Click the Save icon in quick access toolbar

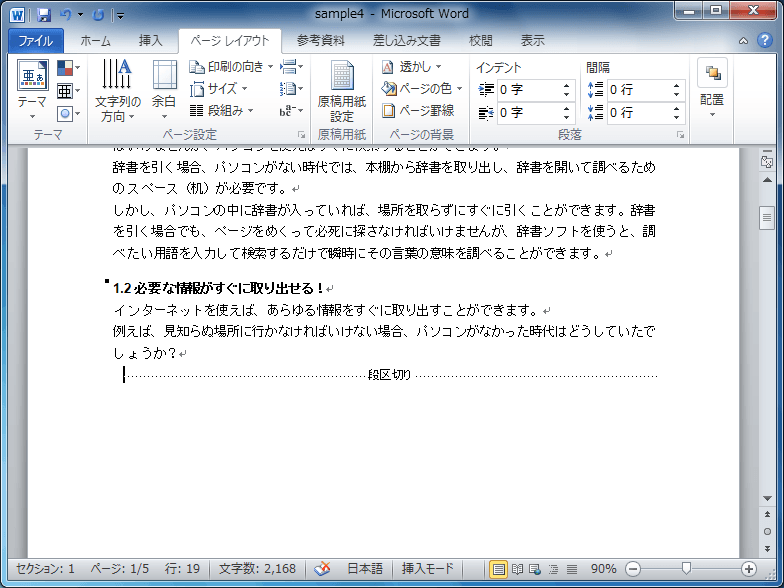click(44, 14)
